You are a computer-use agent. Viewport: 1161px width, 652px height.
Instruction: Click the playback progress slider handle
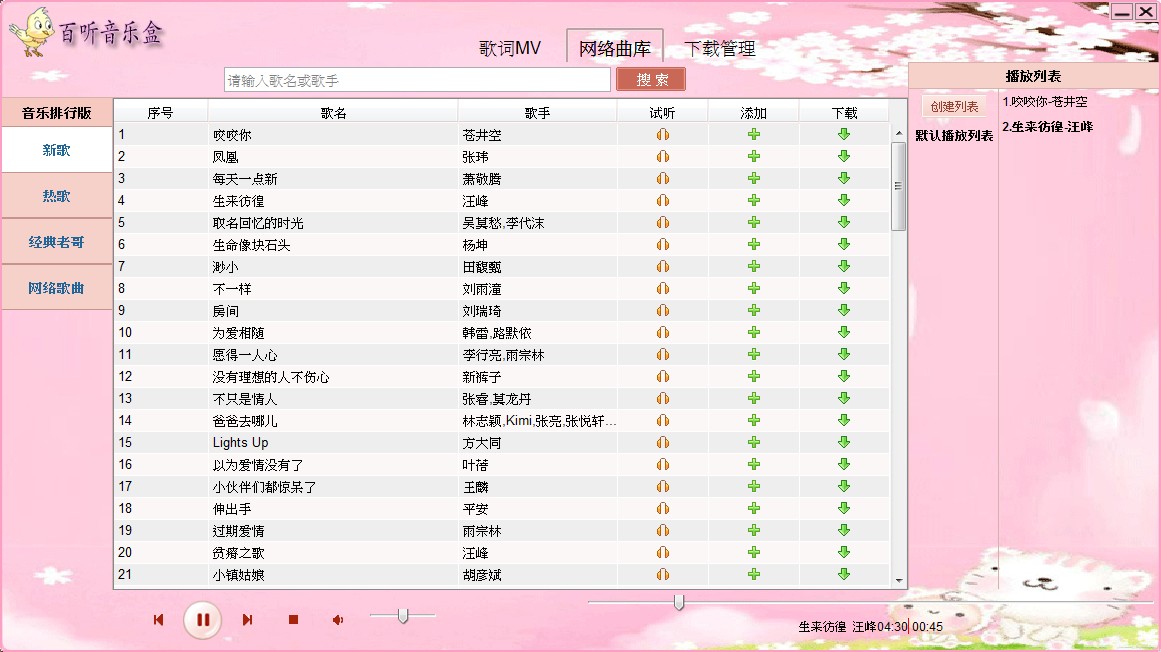[x=679, y=602]
